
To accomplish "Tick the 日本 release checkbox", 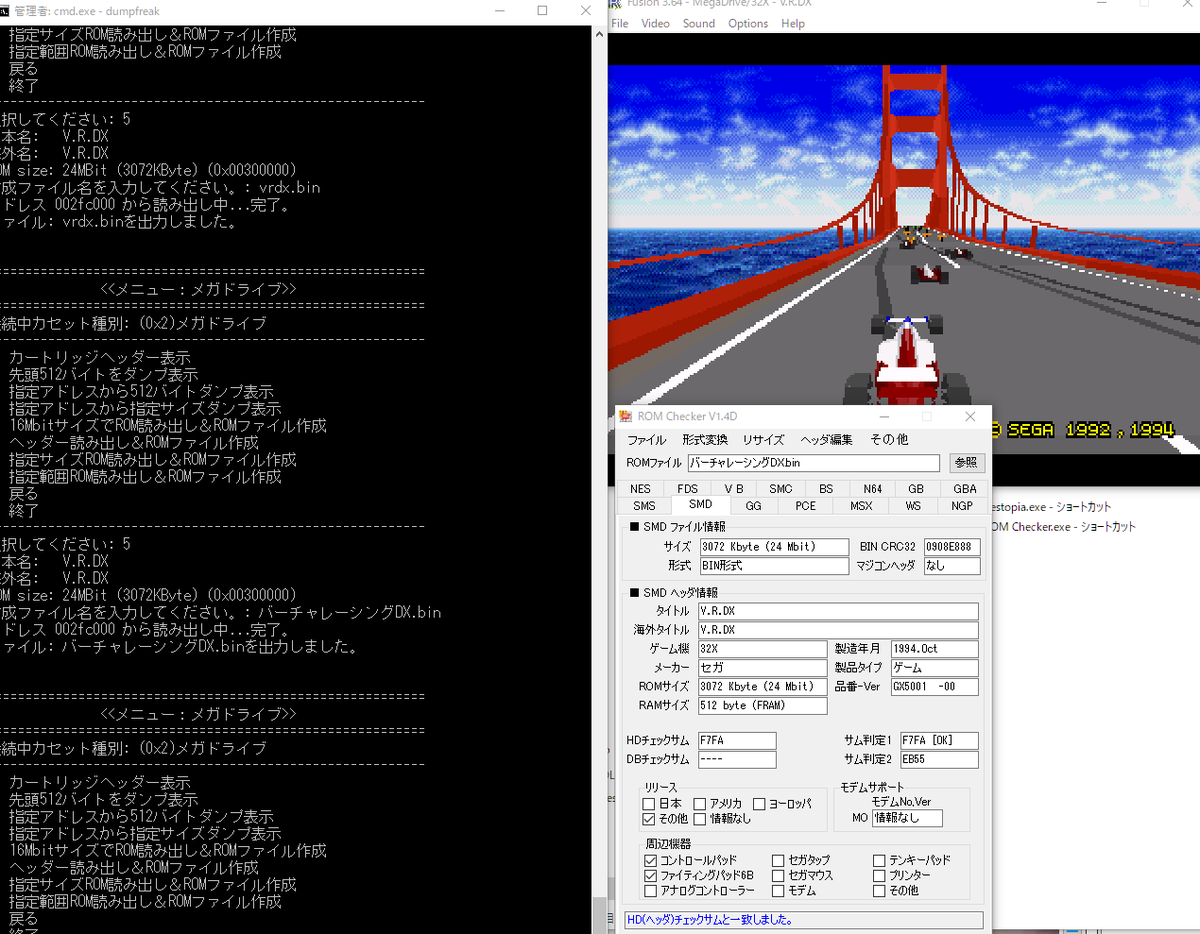I will pyautogui.click(x=650, y=804).
